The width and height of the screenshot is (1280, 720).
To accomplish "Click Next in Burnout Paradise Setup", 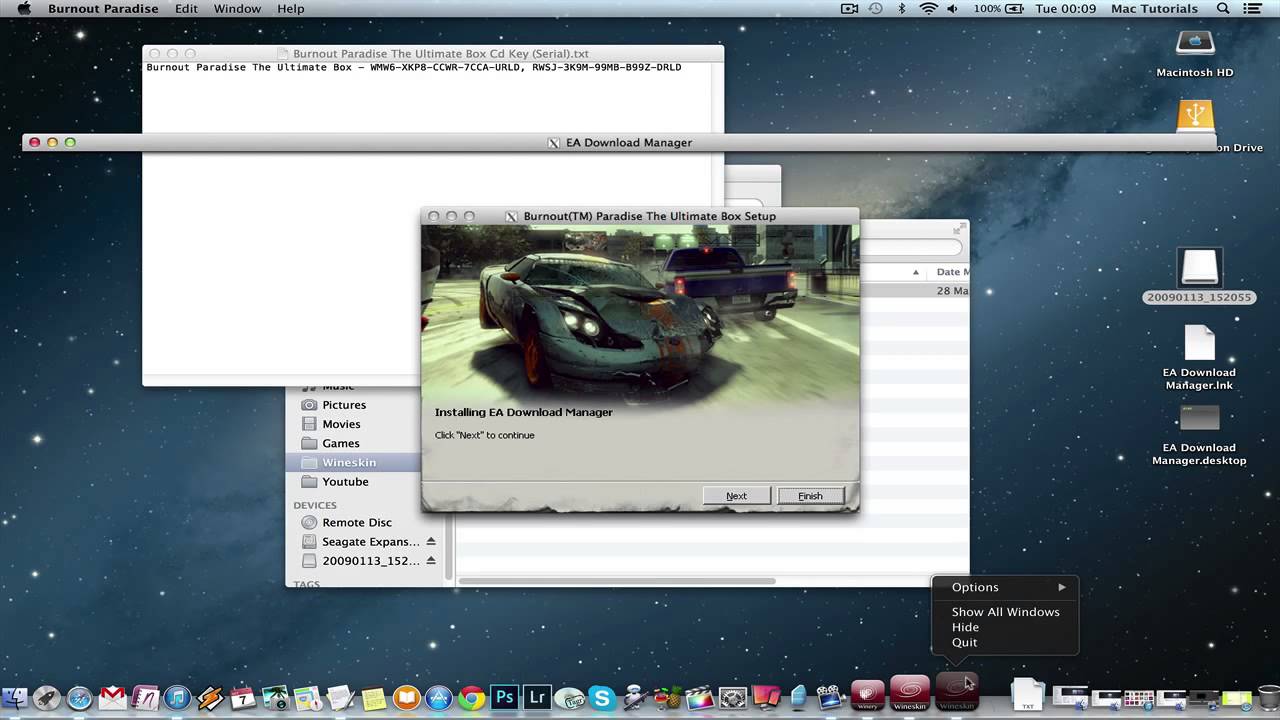I will tap(736, 496).
